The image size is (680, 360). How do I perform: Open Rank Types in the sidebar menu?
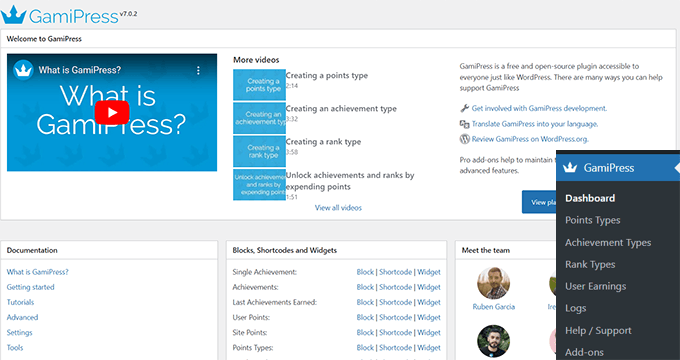[x=590, y=265]
